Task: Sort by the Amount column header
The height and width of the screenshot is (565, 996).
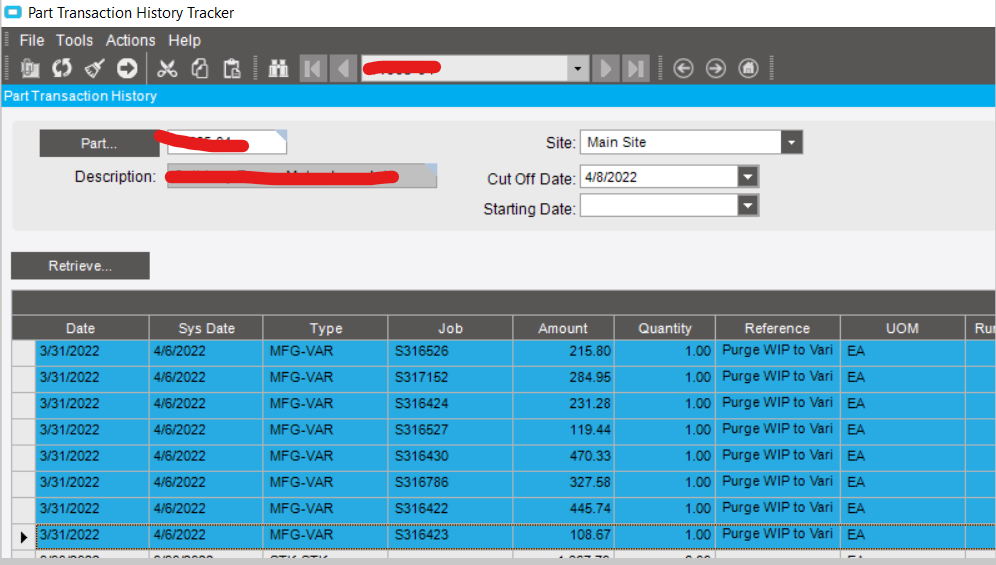Action: pos(563,328)
